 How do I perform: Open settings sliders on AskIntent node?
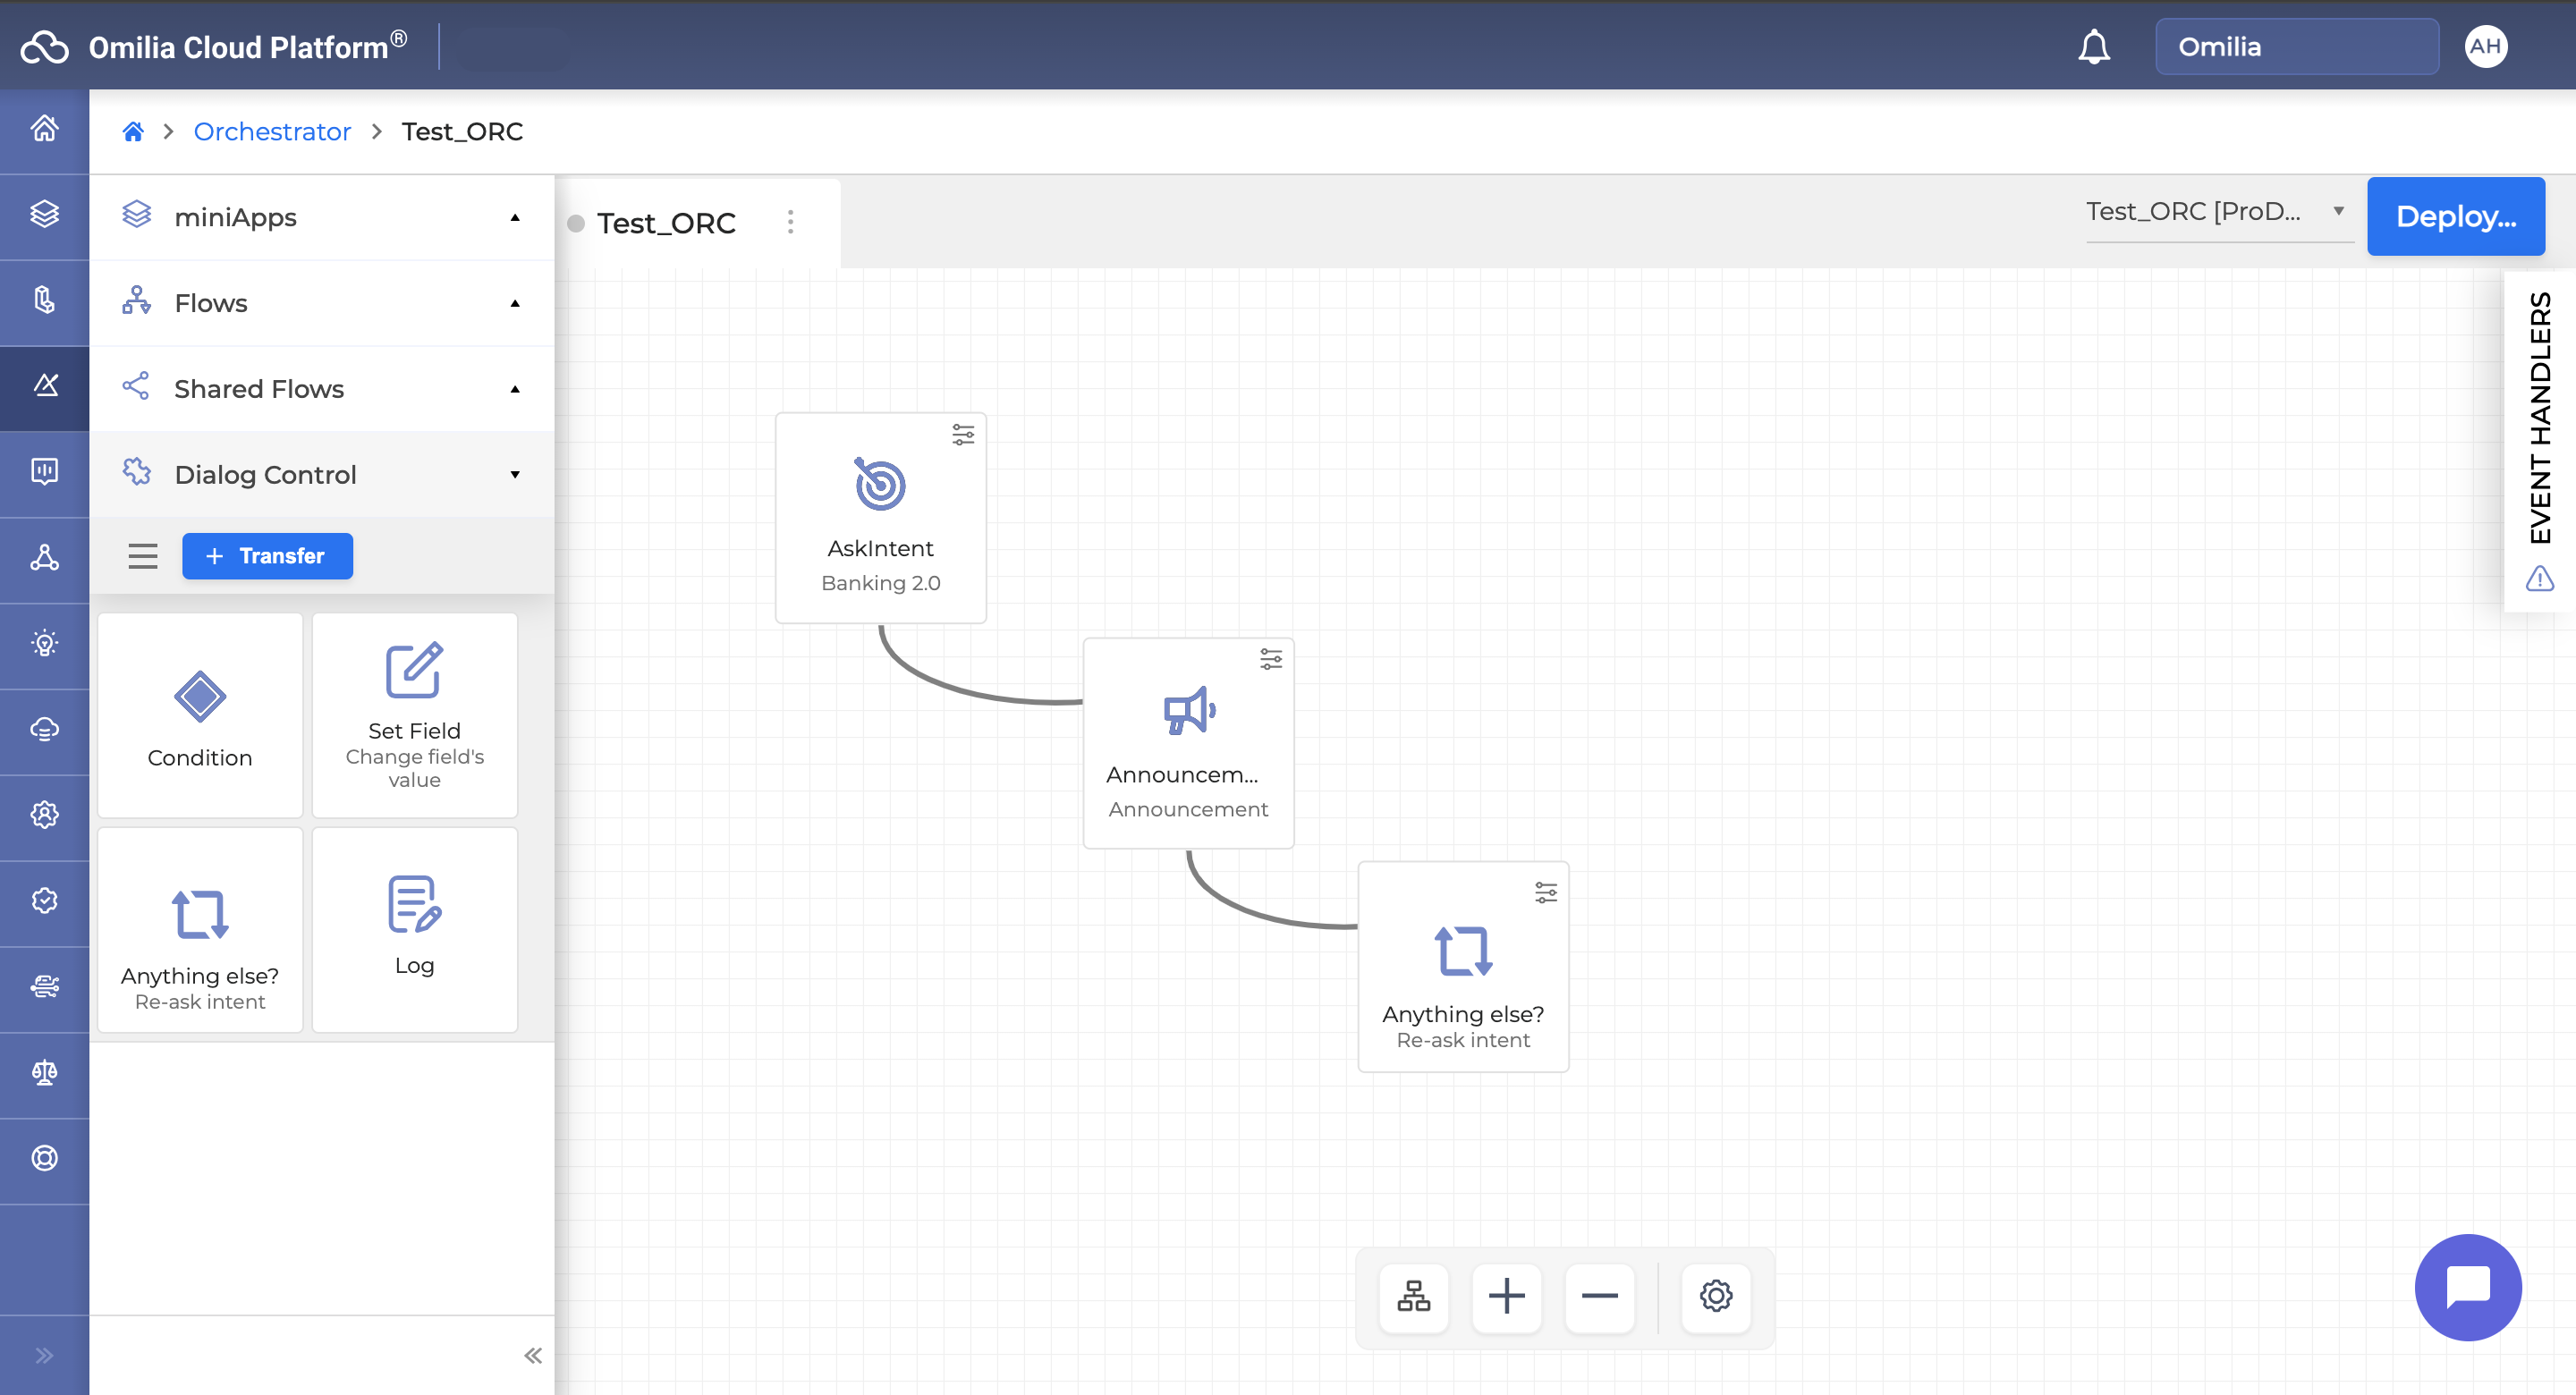point(962,434)
